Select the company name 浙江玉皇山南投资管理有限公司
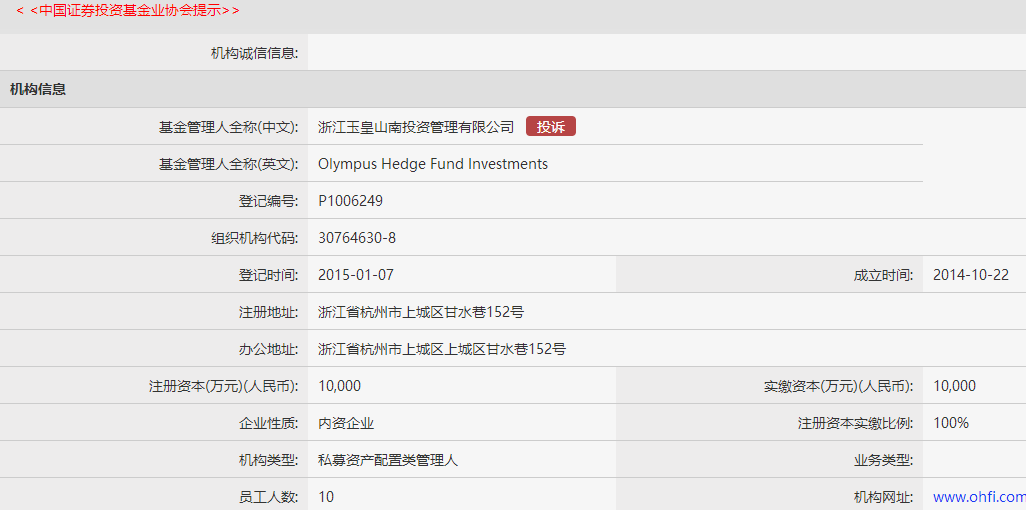The height and width of the screenshot is (510, 1026). tap(416, 127)
